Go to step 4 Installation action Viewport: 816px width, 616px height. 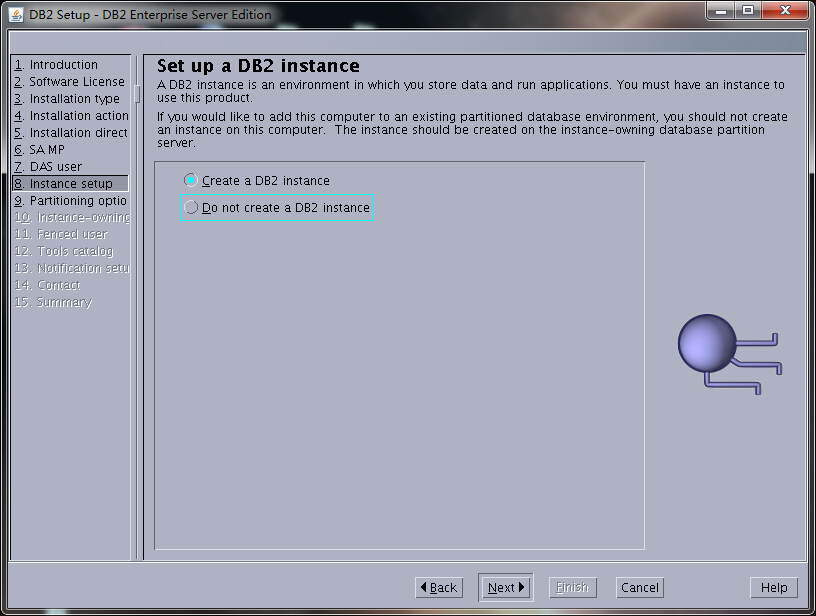coord(71,116)
